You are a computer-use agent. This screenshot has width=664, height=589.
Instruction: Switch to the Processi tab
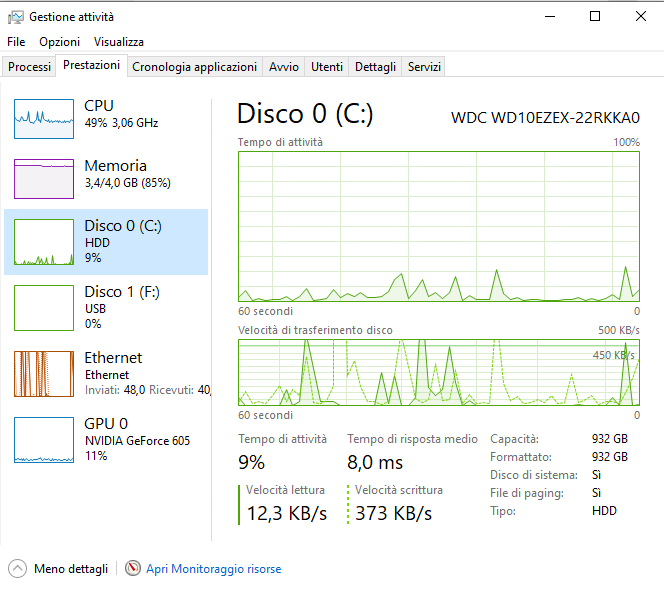tap(29, 67)
